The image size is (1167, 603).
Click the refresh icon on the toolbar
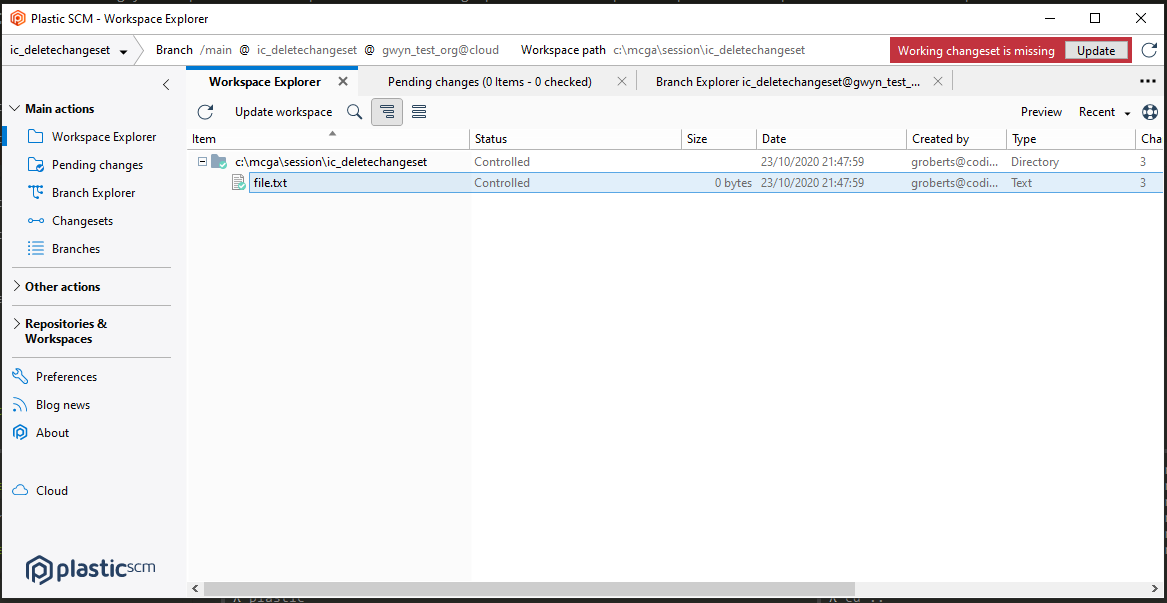pos(205,112)
